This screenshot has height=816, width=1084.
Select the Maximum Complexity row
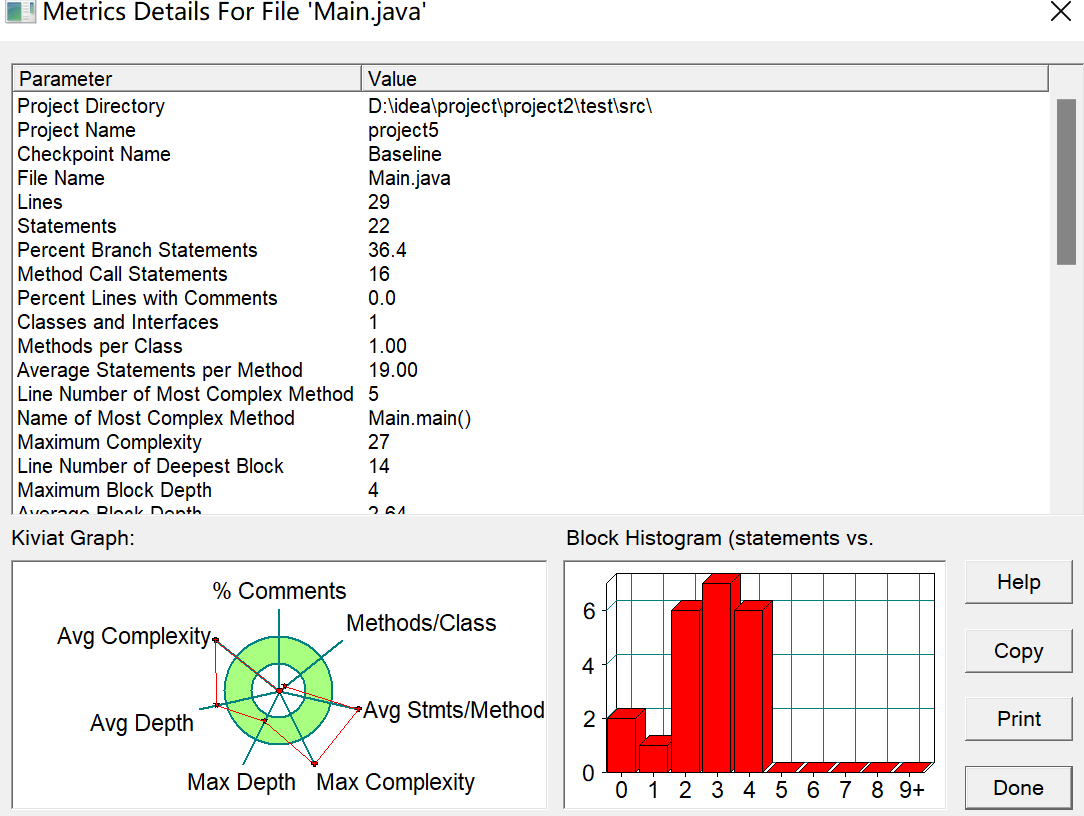click(530, 442)
